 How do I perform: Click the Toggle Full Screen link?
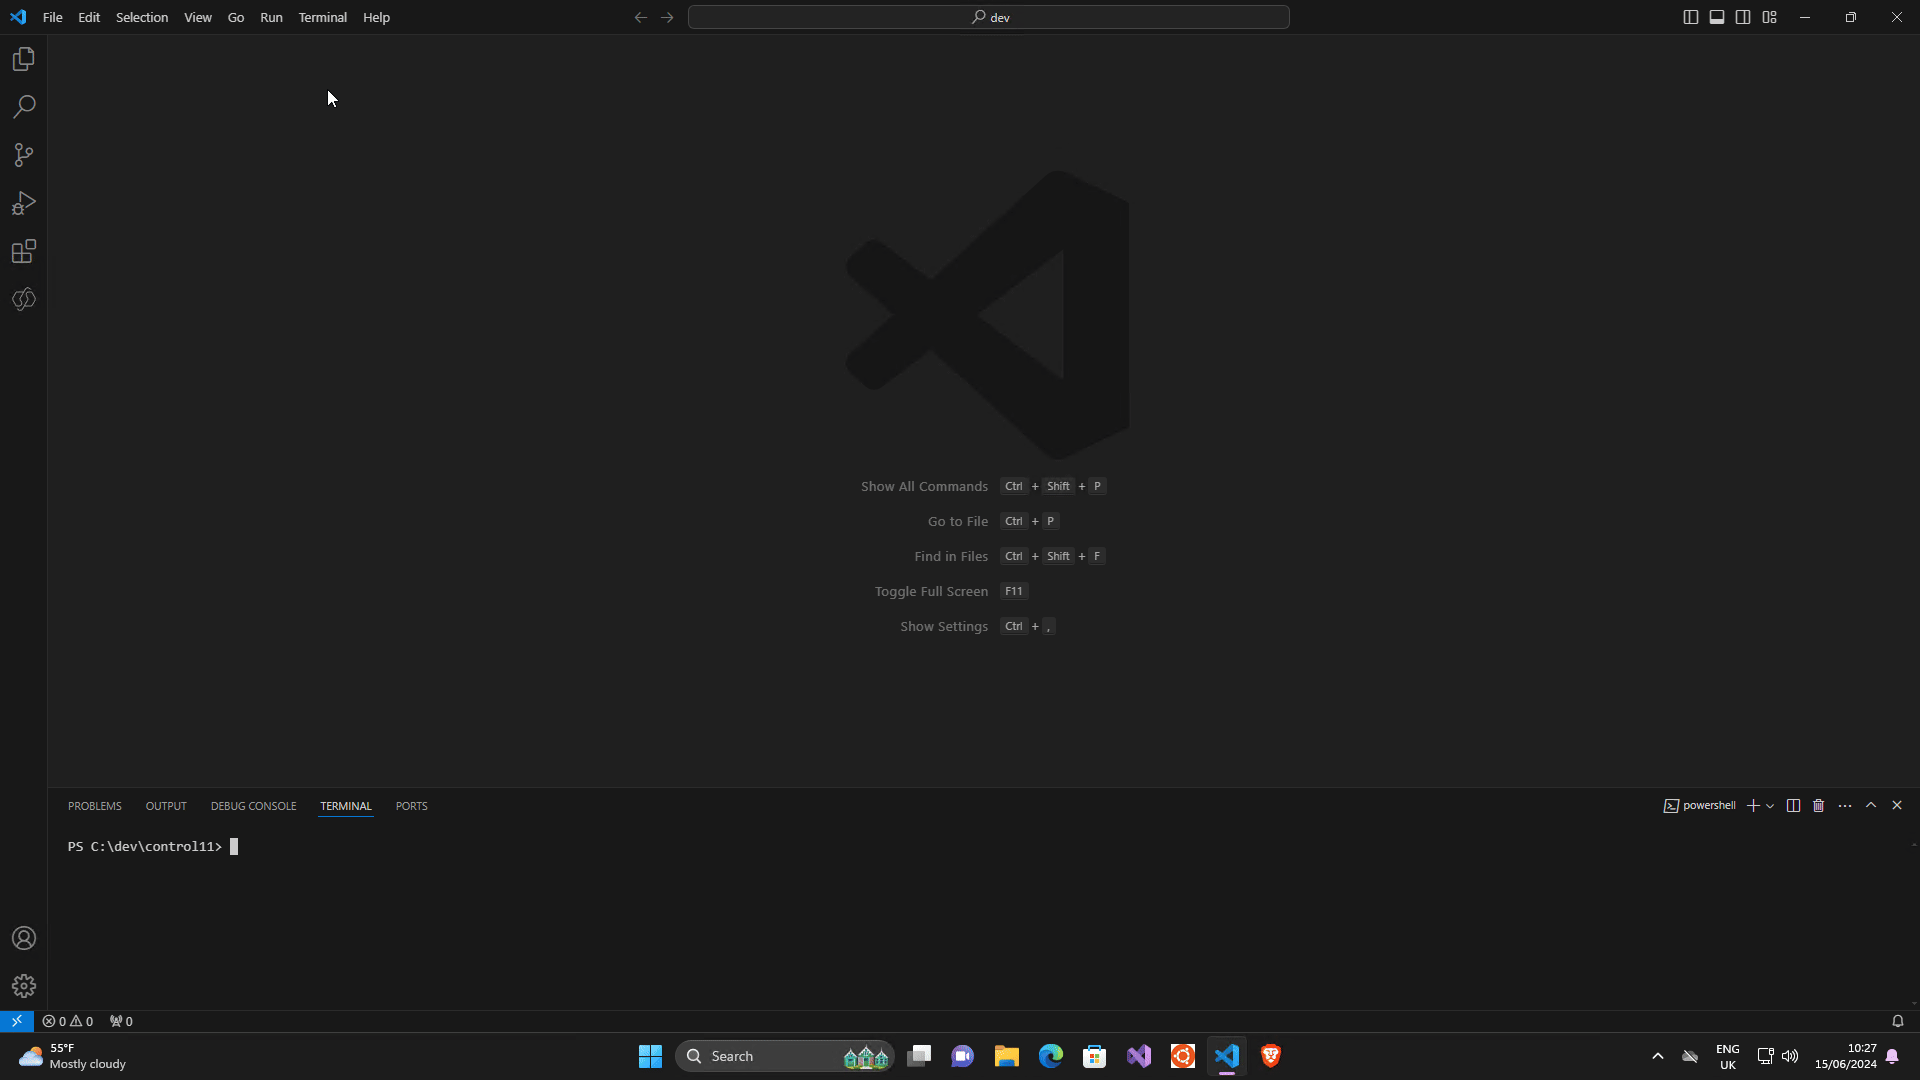[x=930, y=591]
